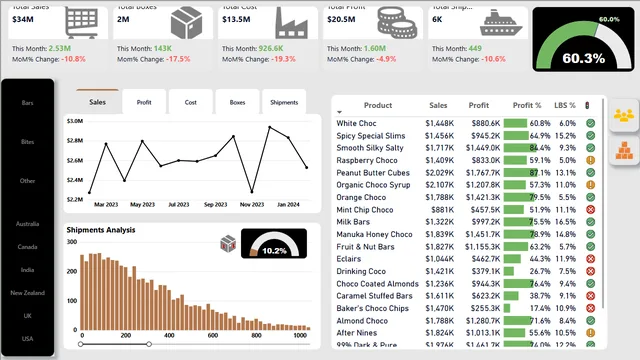Click the $2,107K sales value cell

click(440, 185)
